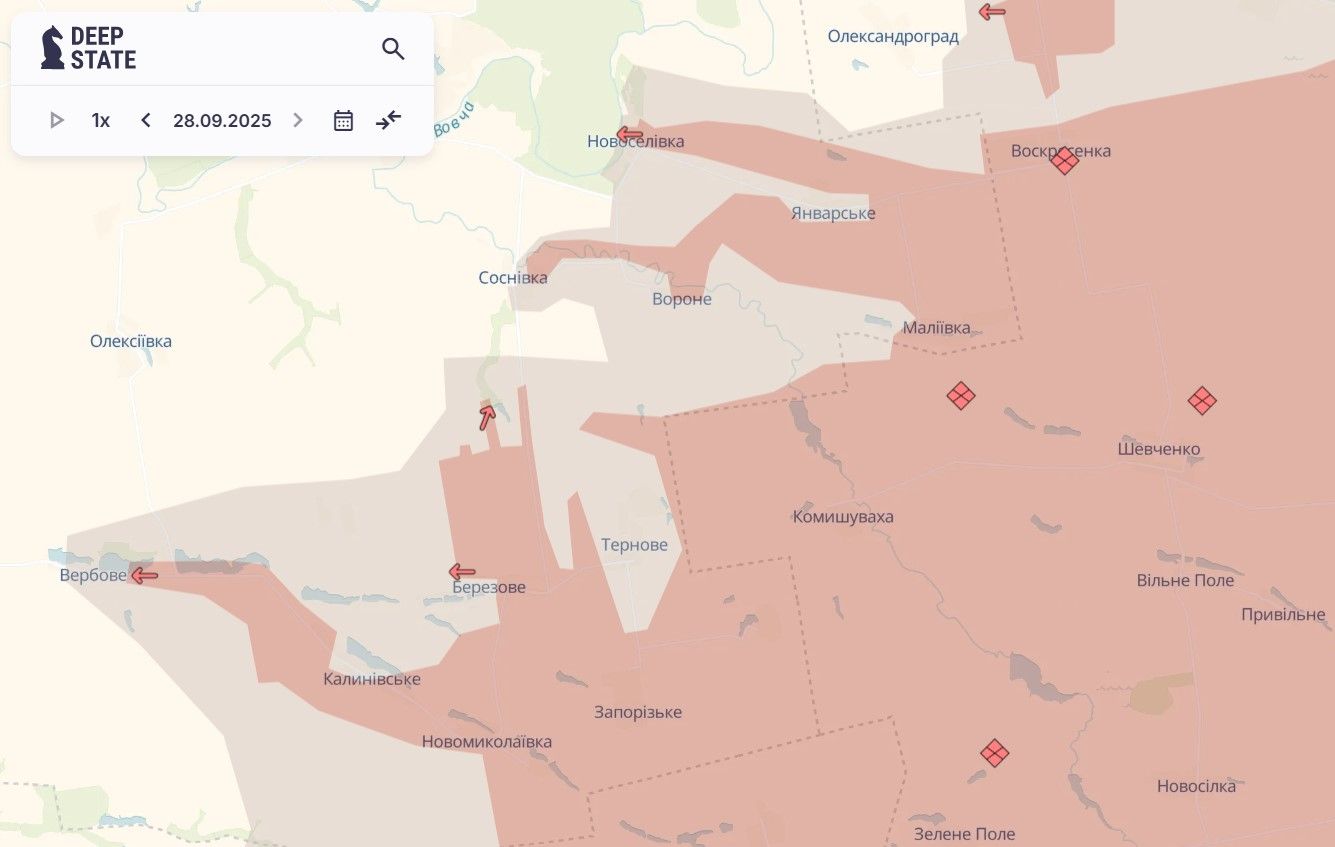This screenshot has width=1335, height=847.
Task: Click the attack arrow above Березове
Action: pyautogui.click(x=462, y=572)
